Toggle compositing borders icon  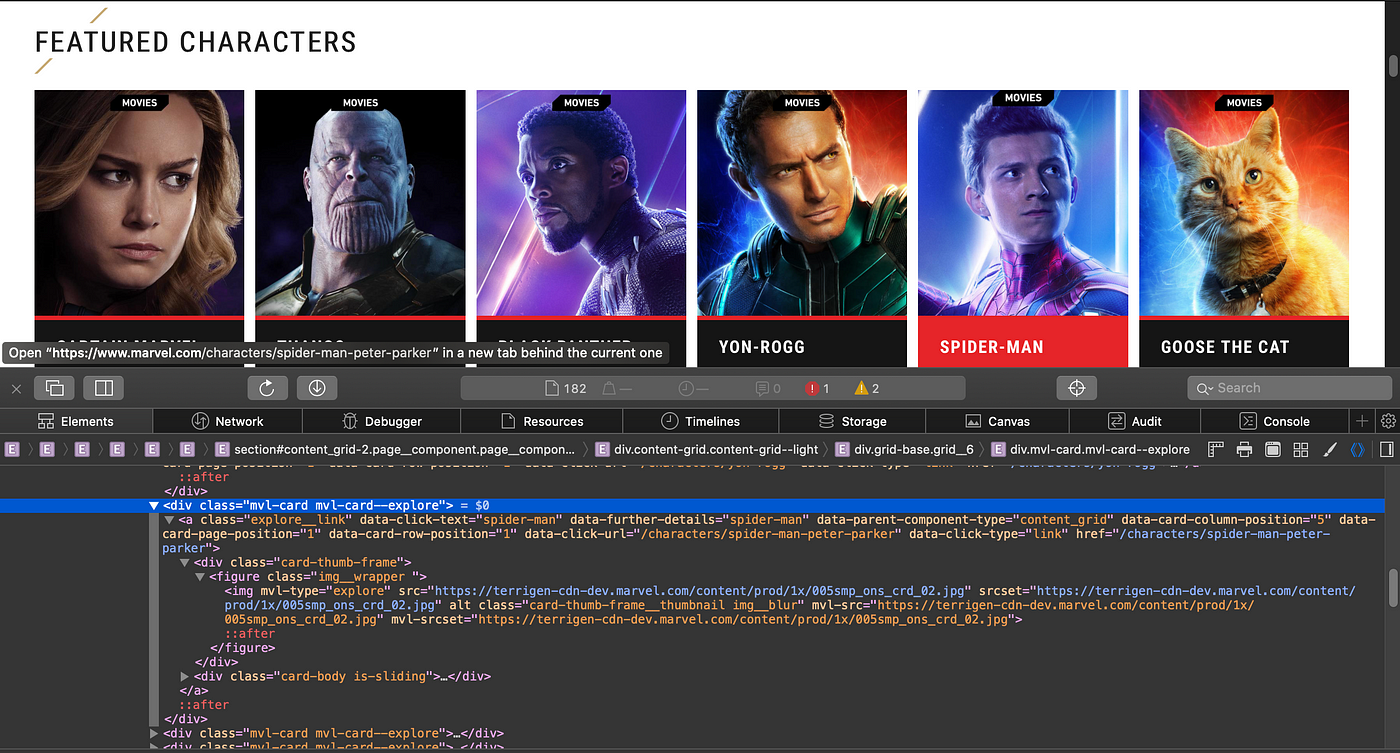click(x=1272, y=450)
